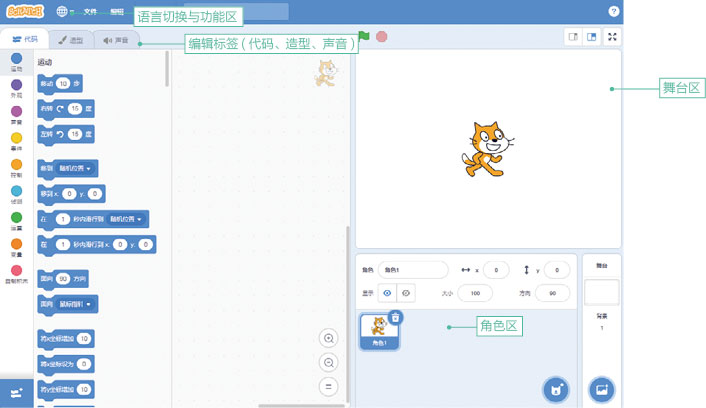Click value 0 in 将x坐标设为 block

coord(84,364)
